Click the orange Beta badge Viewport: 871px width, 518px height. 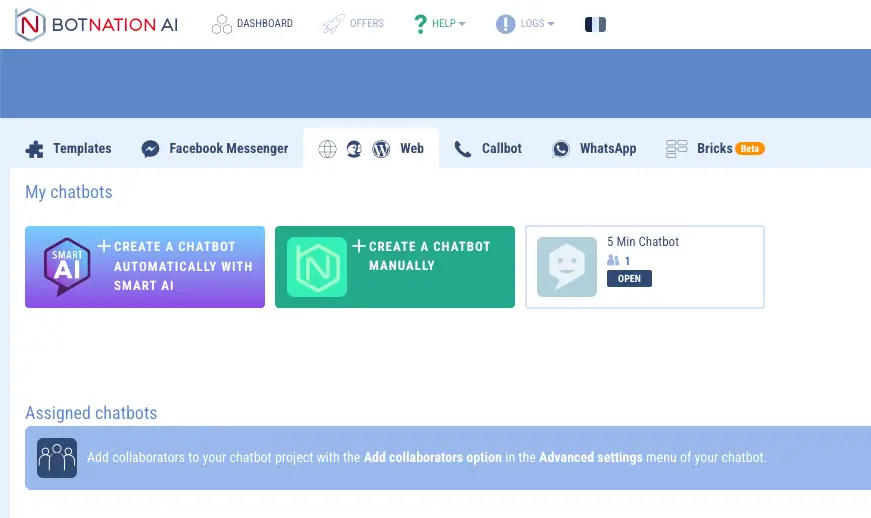click(x=750, y=149)
